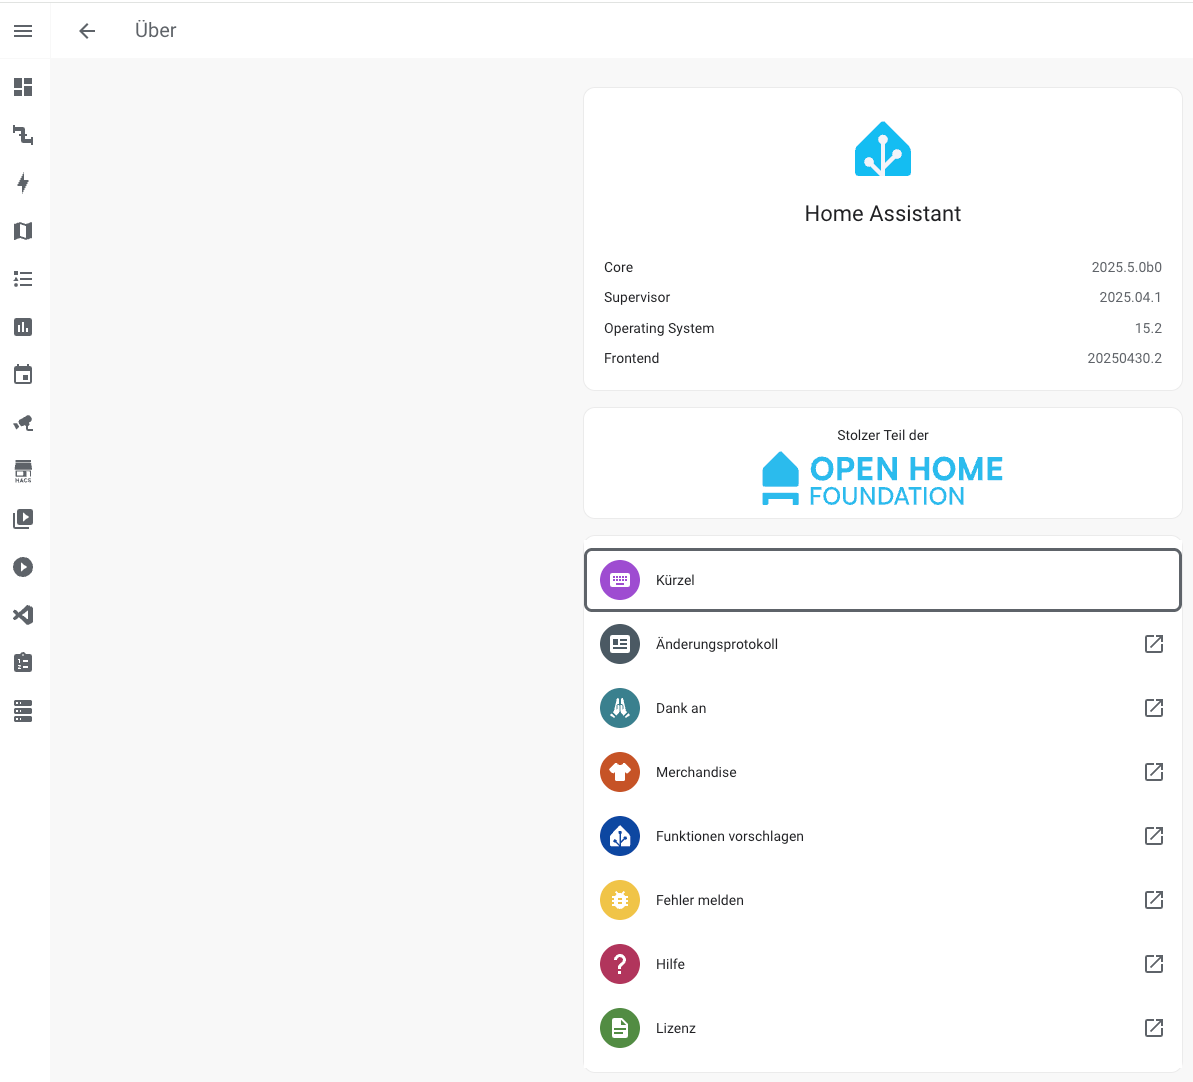Open the Änderungsprotokoll link

[x=883, y=644]
